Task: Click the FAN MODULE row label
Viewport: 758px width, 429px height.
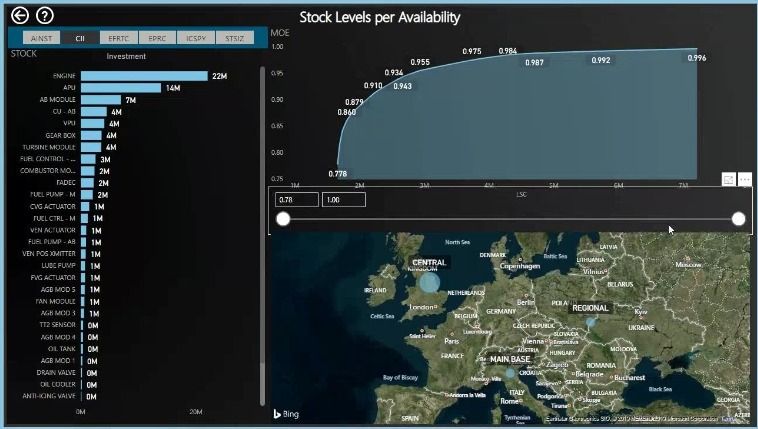Action: 56,301
